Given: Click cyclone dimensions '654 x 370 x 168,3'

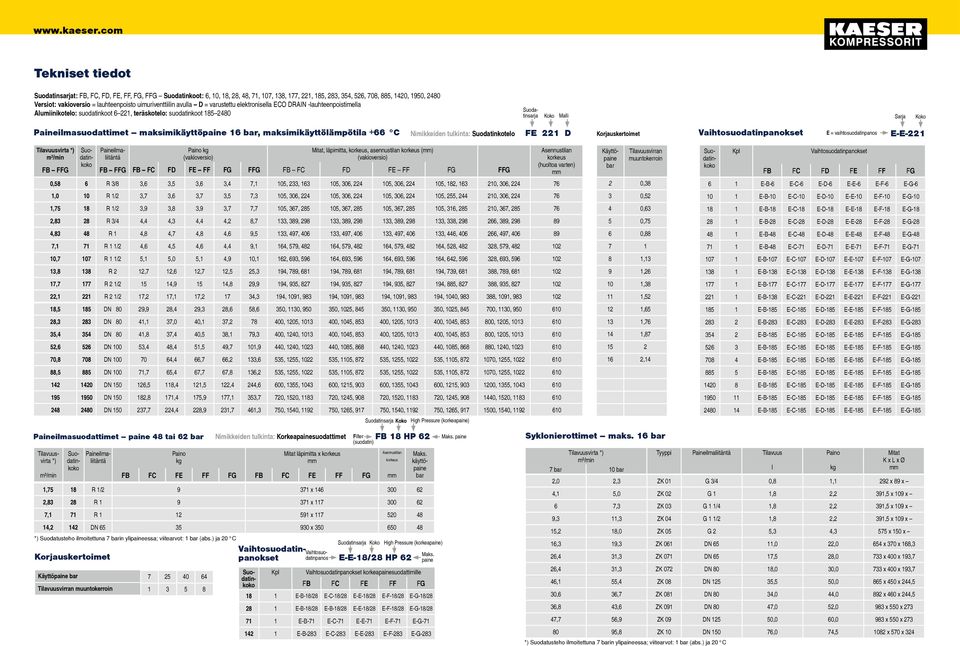Looking at the screenshot, I should (894, 544).
